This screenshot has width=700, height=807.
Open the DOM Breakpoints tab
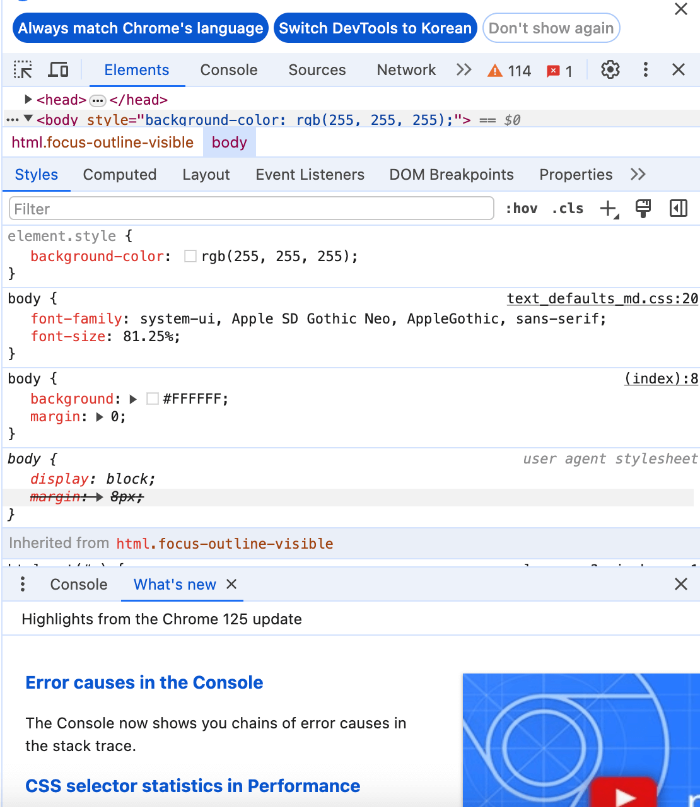[x=451, y=174]
